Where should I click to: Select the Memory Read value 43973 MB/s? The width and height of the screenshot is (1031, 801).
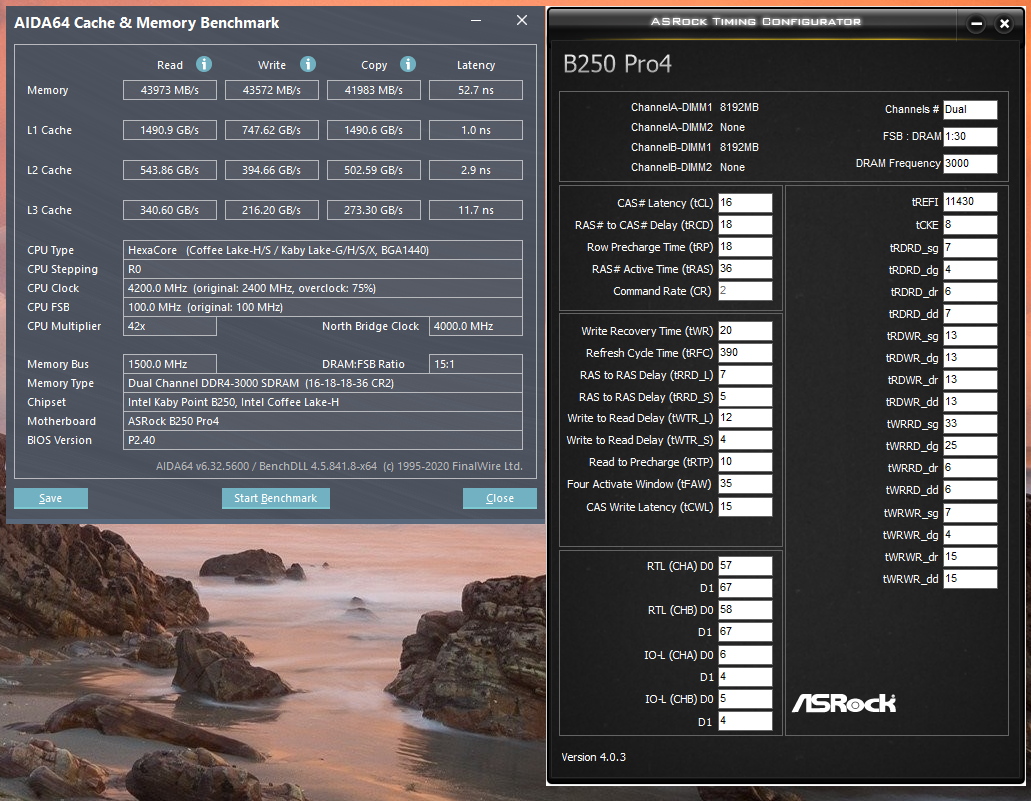pyautogui.click(x=170, y=90)
